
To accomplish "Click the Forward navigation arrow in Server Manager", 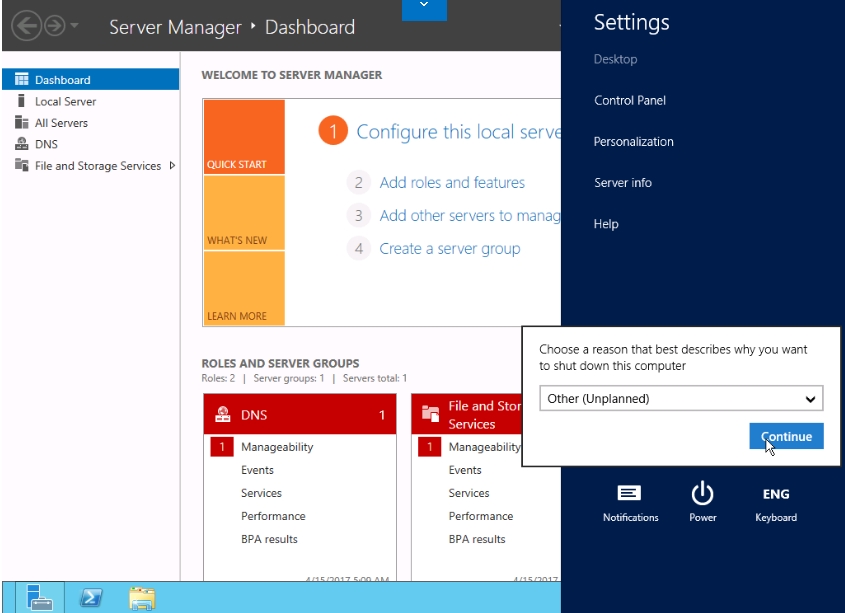I will click(x=54, y=25).
